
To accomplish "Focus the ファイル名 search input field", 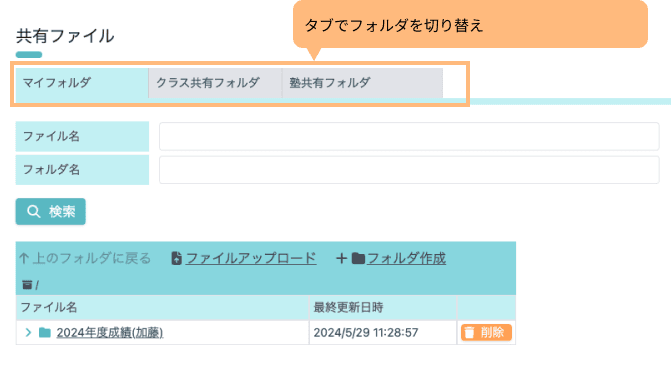I will pyautogui.click(x=409, y=137).
